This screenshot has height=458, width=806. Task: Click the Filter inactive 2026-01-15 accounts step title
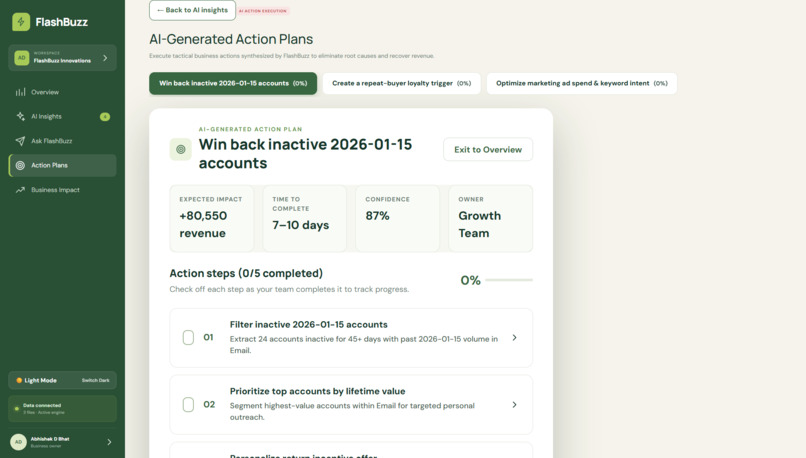point(308,324)
